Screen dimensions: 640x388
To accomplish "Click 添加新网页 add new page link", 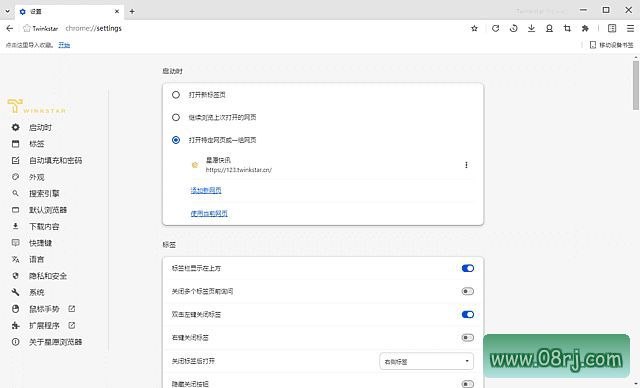I will [206, 190].
